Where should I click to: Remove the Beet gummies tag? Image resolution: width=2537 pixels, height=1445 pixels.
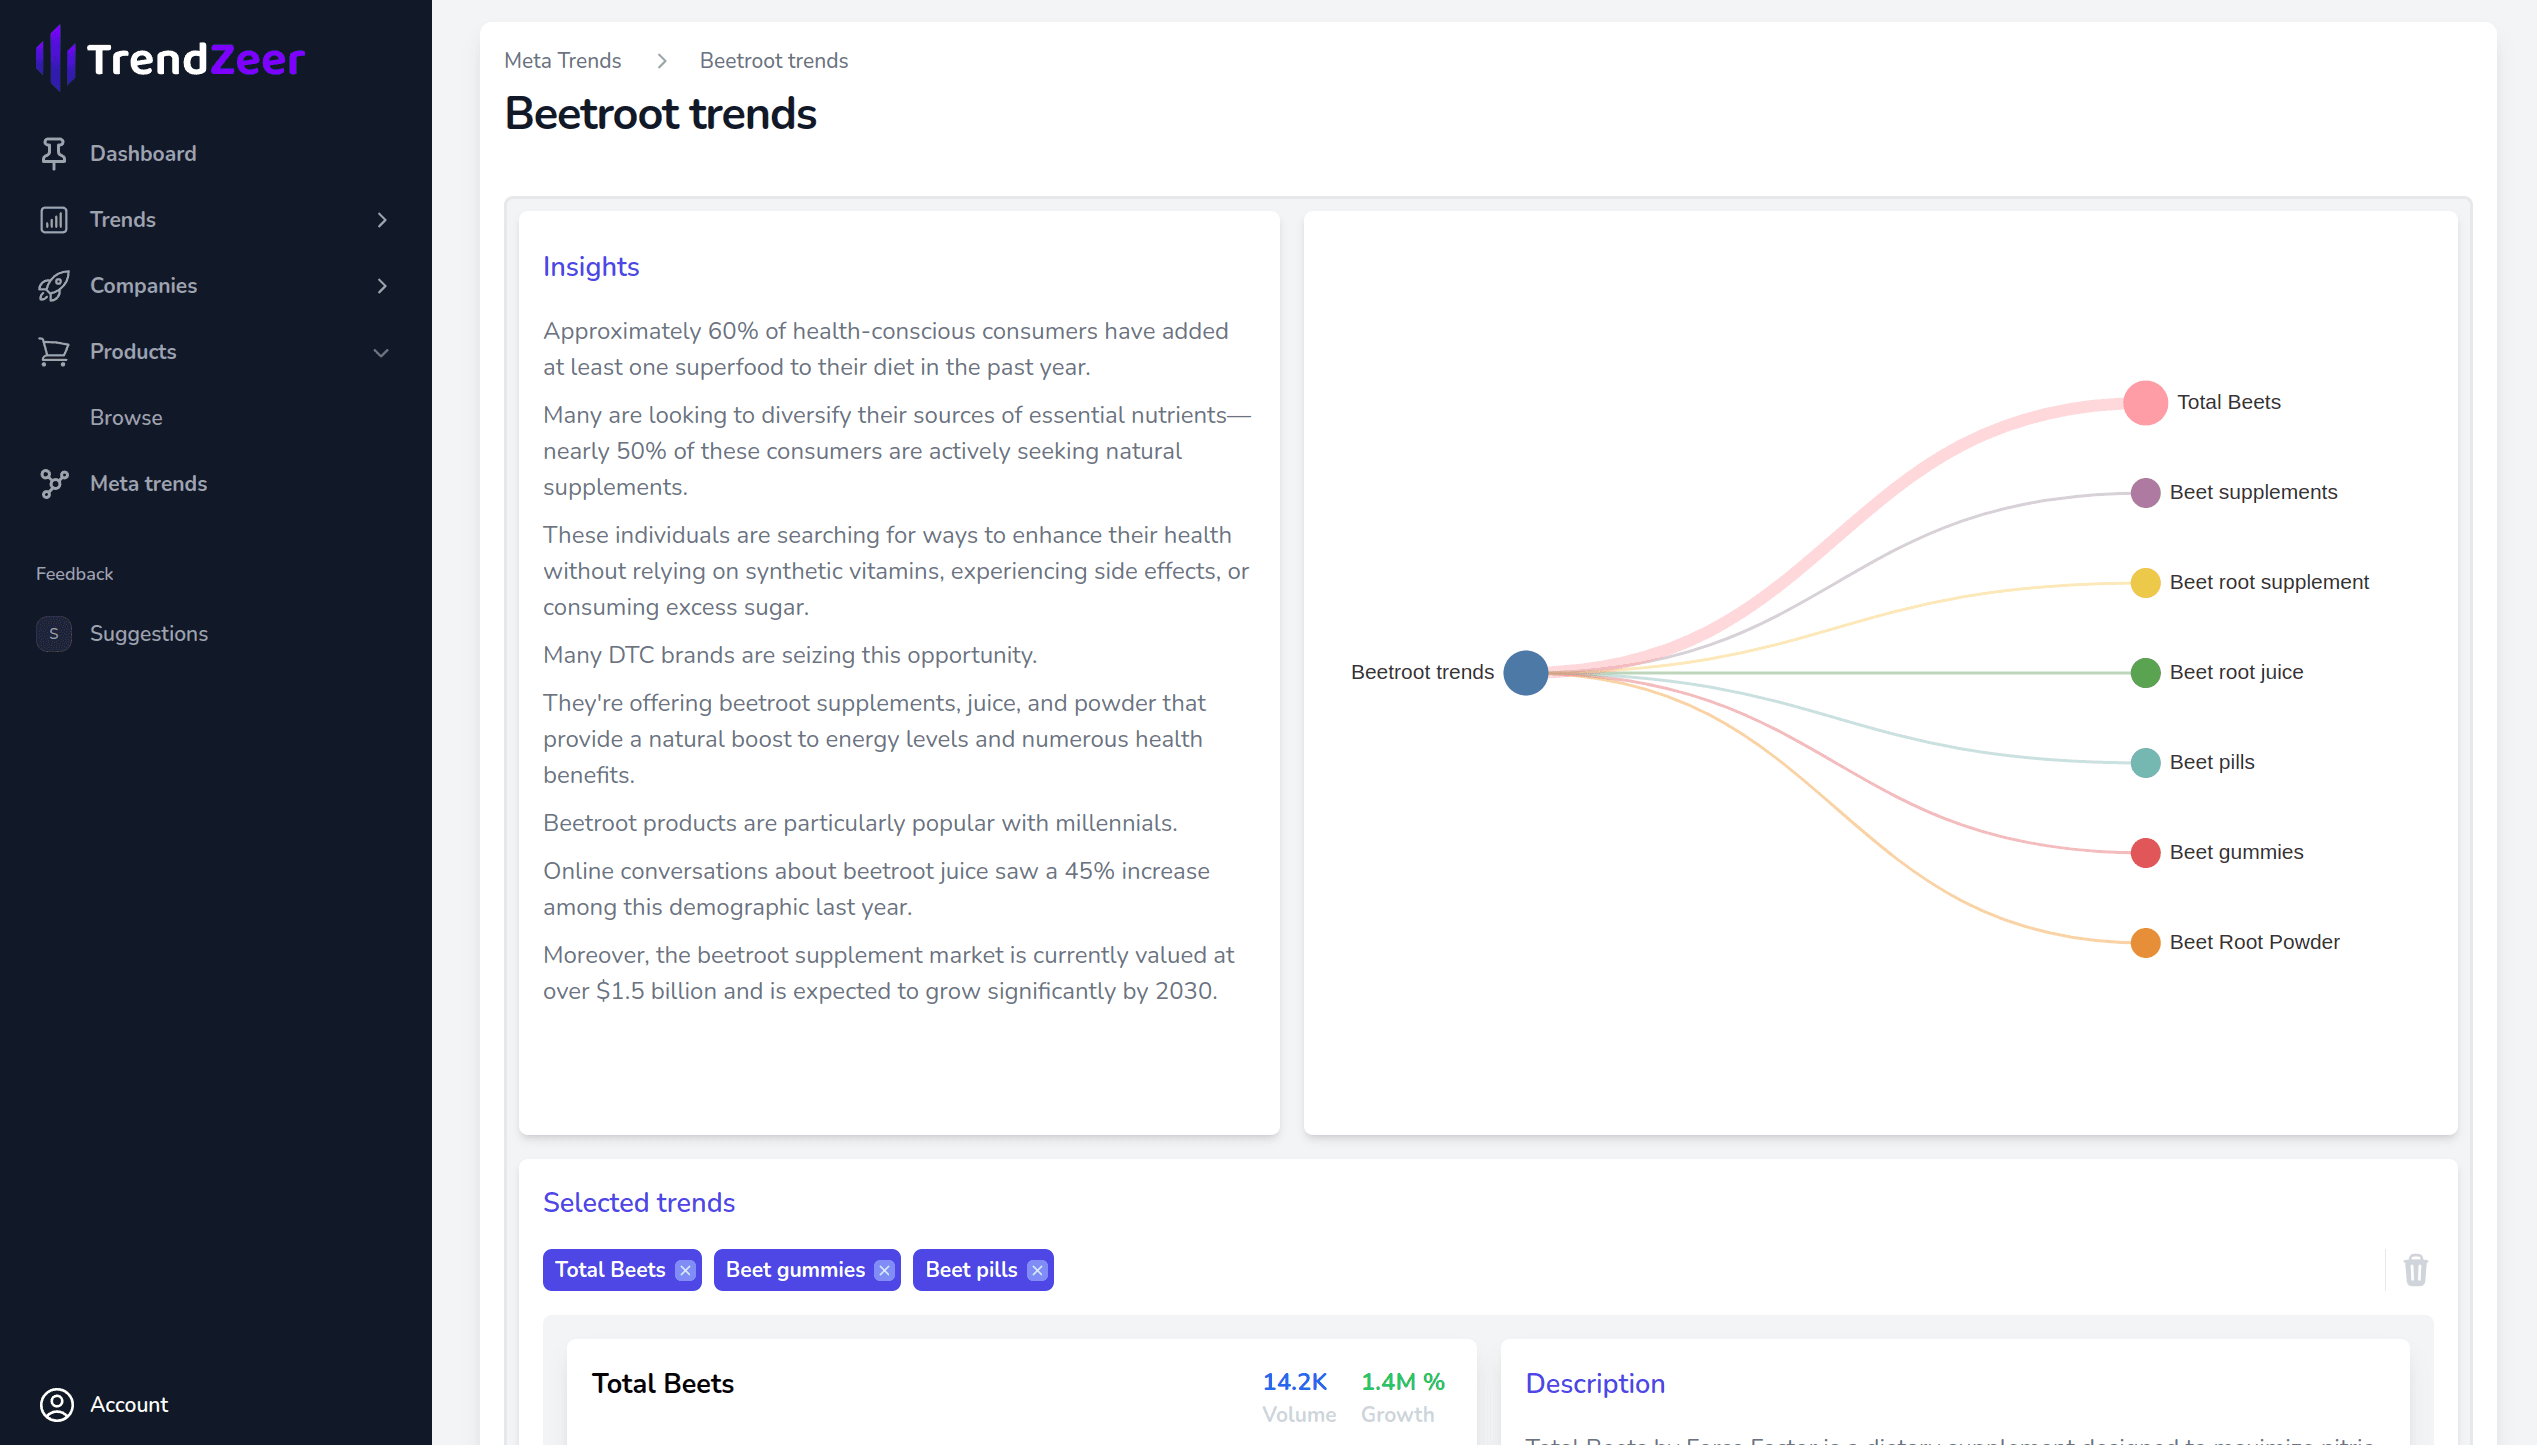coord(884,1270)
